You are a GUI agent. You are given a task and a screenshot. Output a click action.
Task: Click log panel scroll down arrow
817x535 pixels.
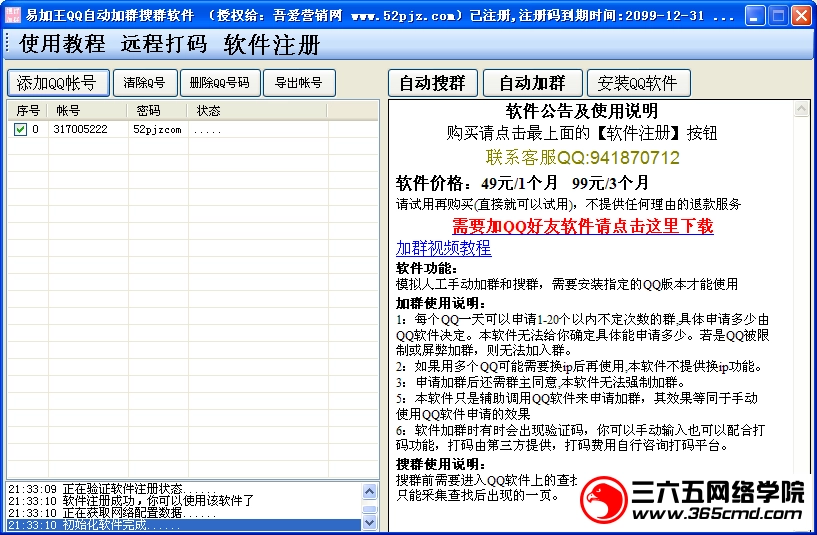tap(369, 522)
